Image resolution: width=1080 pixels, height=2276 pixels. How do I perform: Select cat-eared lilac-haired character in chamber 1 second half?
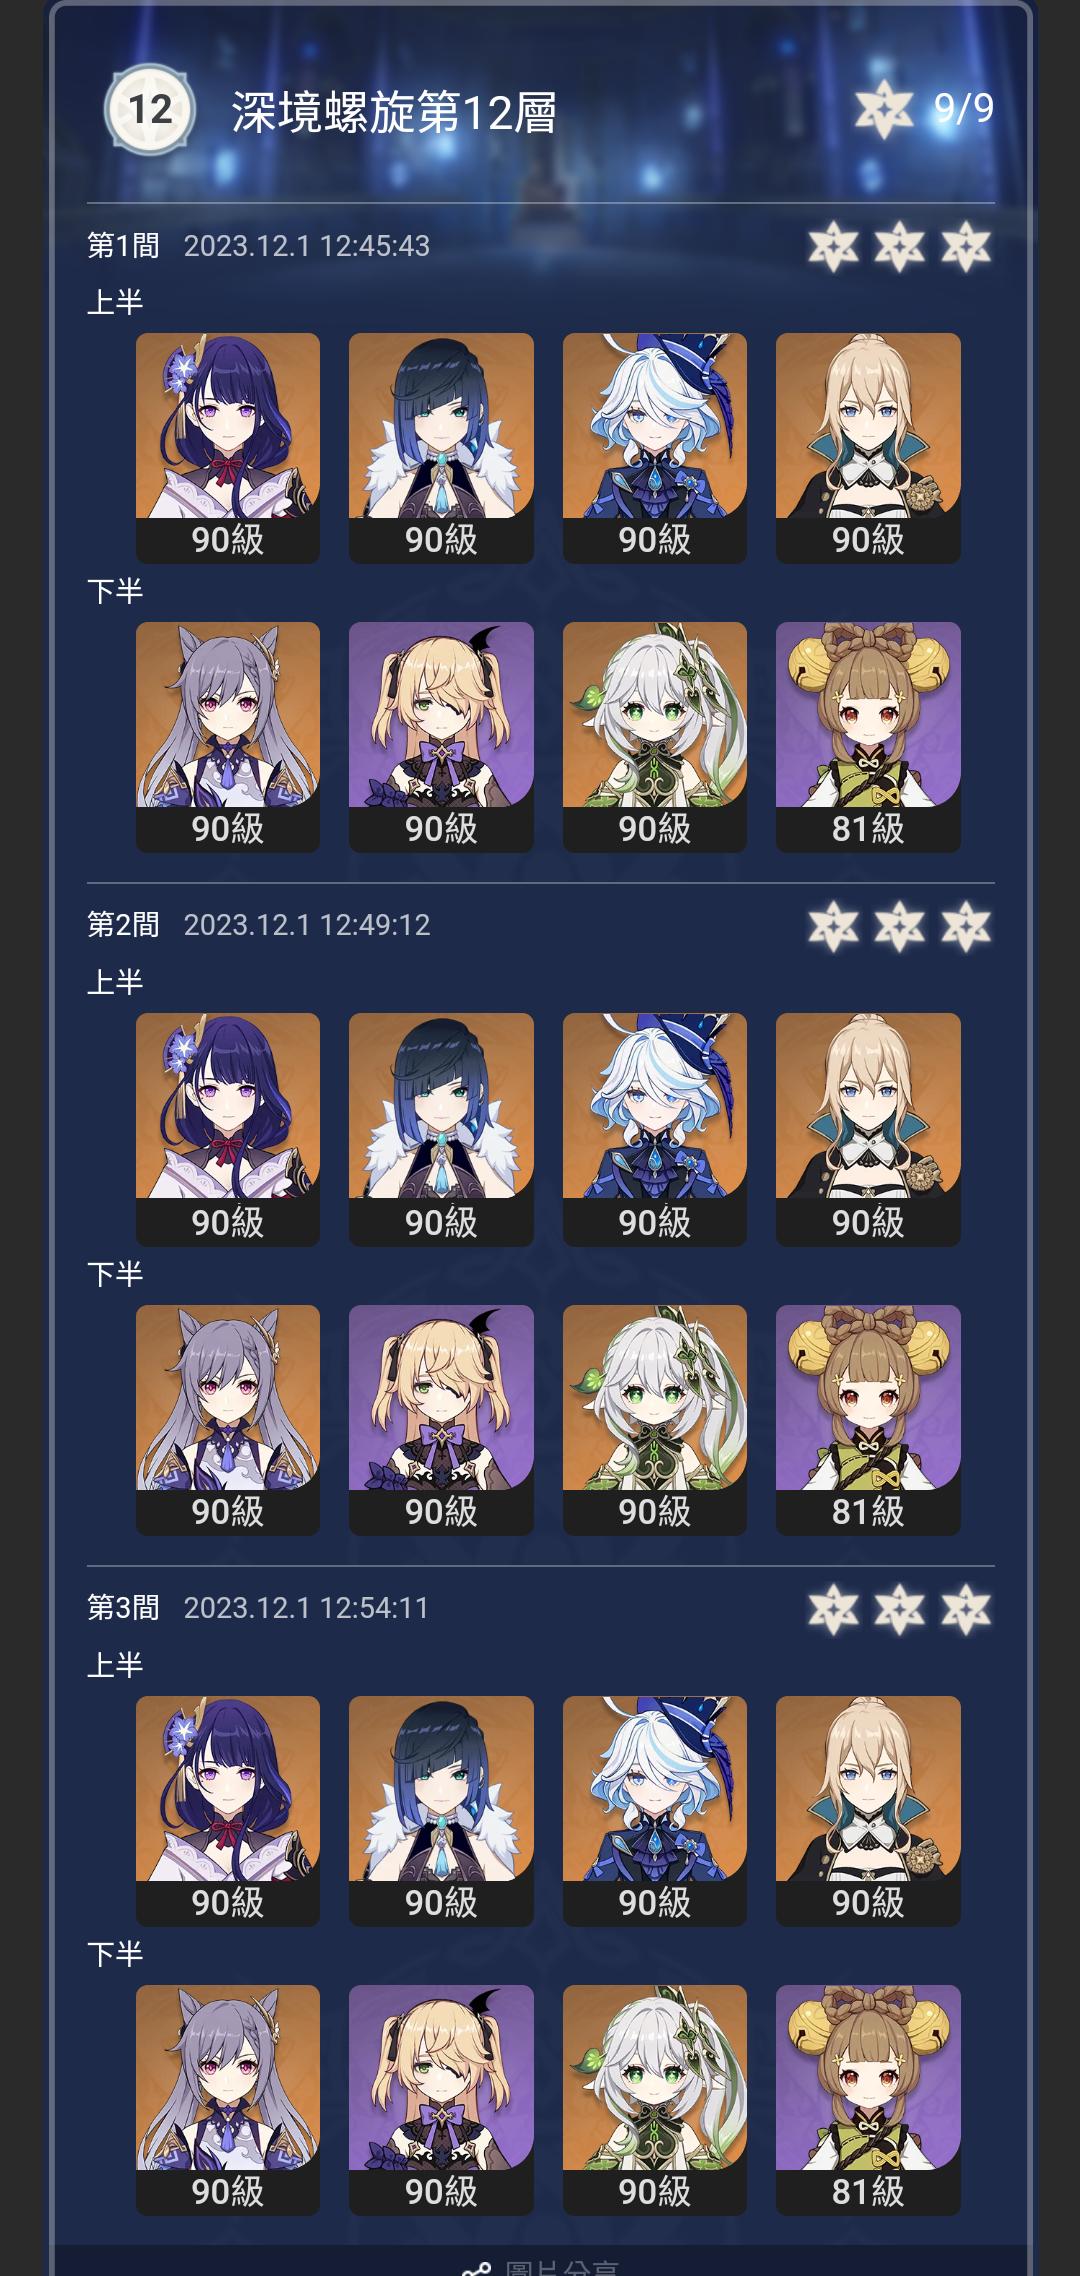coord(228,737)
